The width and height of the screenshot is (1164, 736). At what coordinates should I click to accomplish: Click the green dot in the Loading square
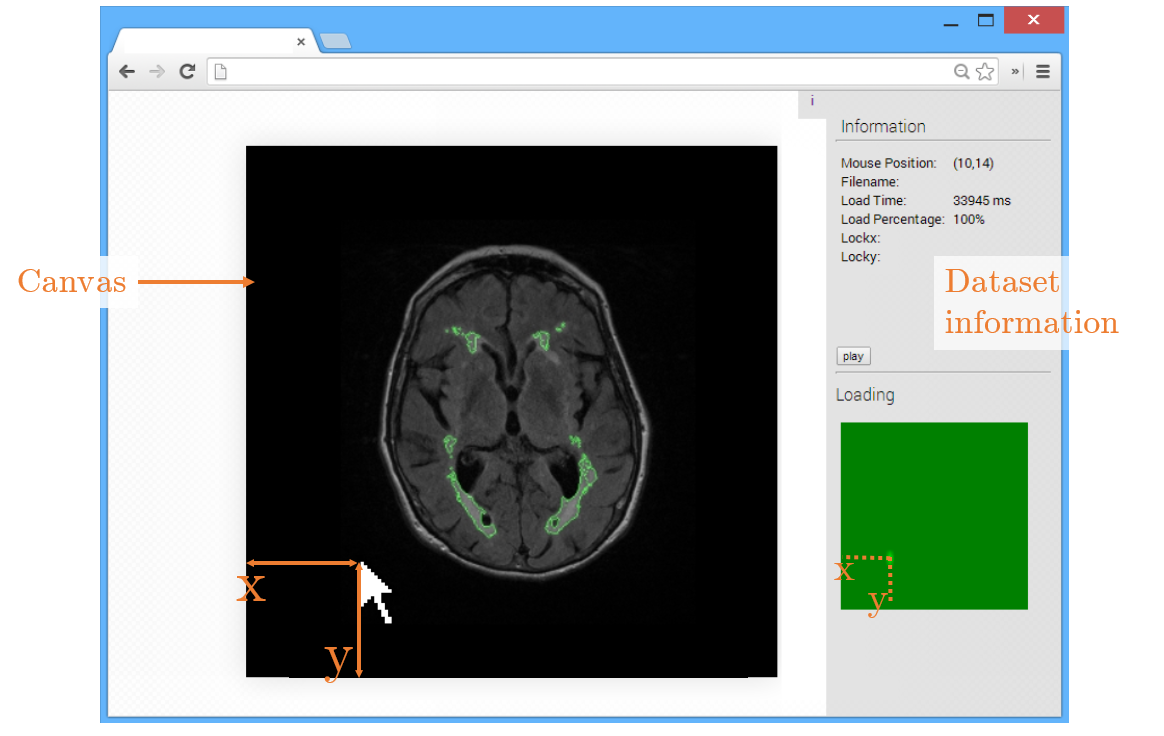pos(889,556)
